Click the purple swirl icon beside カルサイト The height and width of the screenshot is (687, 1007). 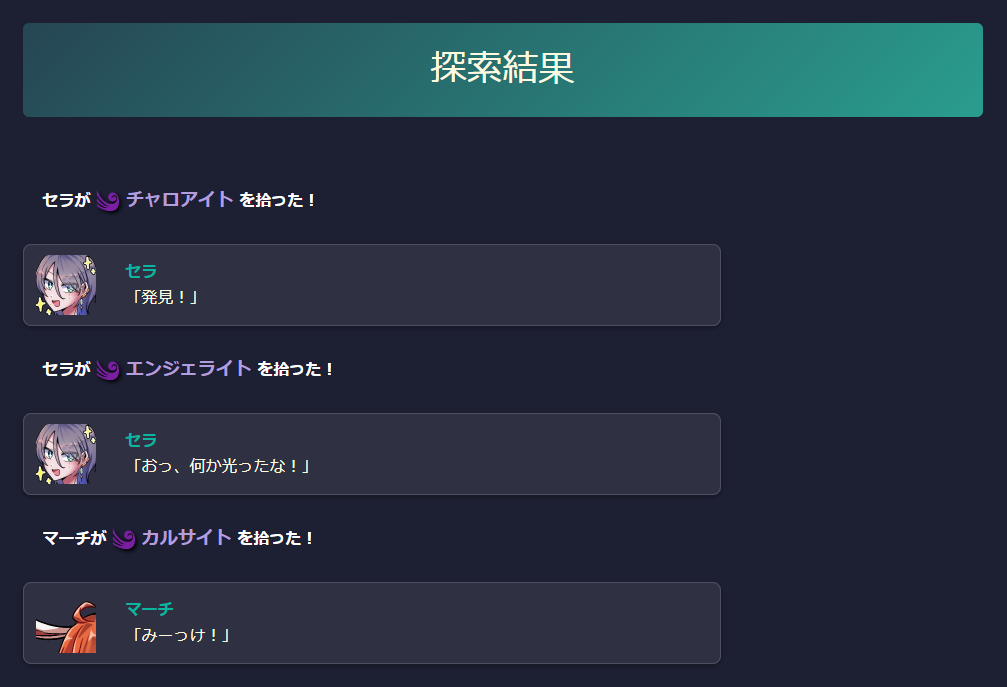(x=123, y=539)
